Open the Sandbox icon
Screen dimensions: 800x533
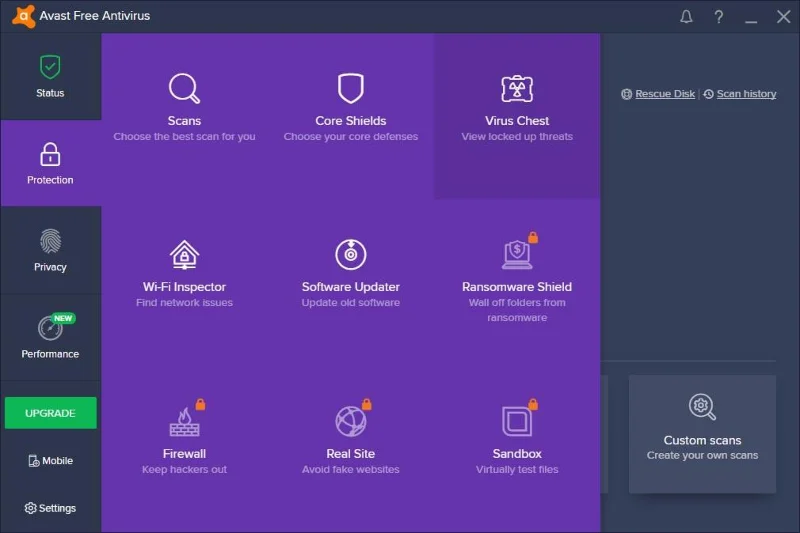point(517,421)
